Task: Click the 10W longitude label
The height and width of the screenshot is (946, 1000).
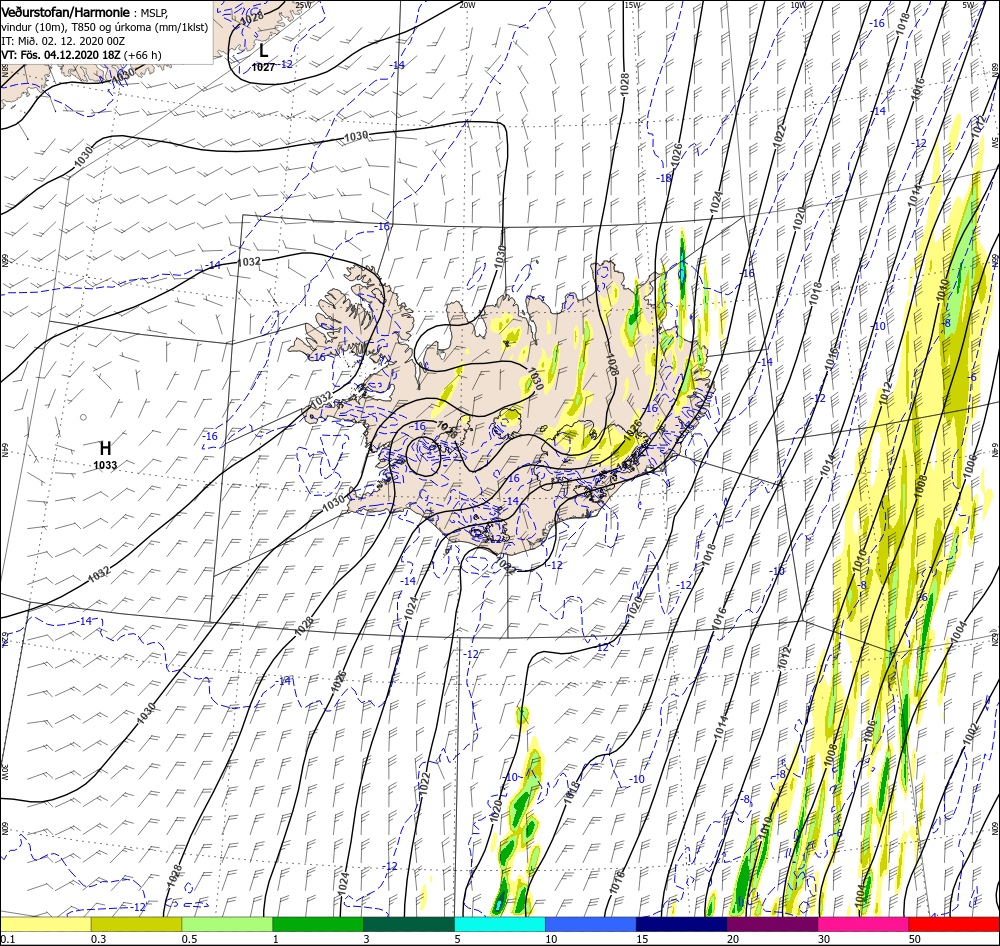Action: point(798,4)
